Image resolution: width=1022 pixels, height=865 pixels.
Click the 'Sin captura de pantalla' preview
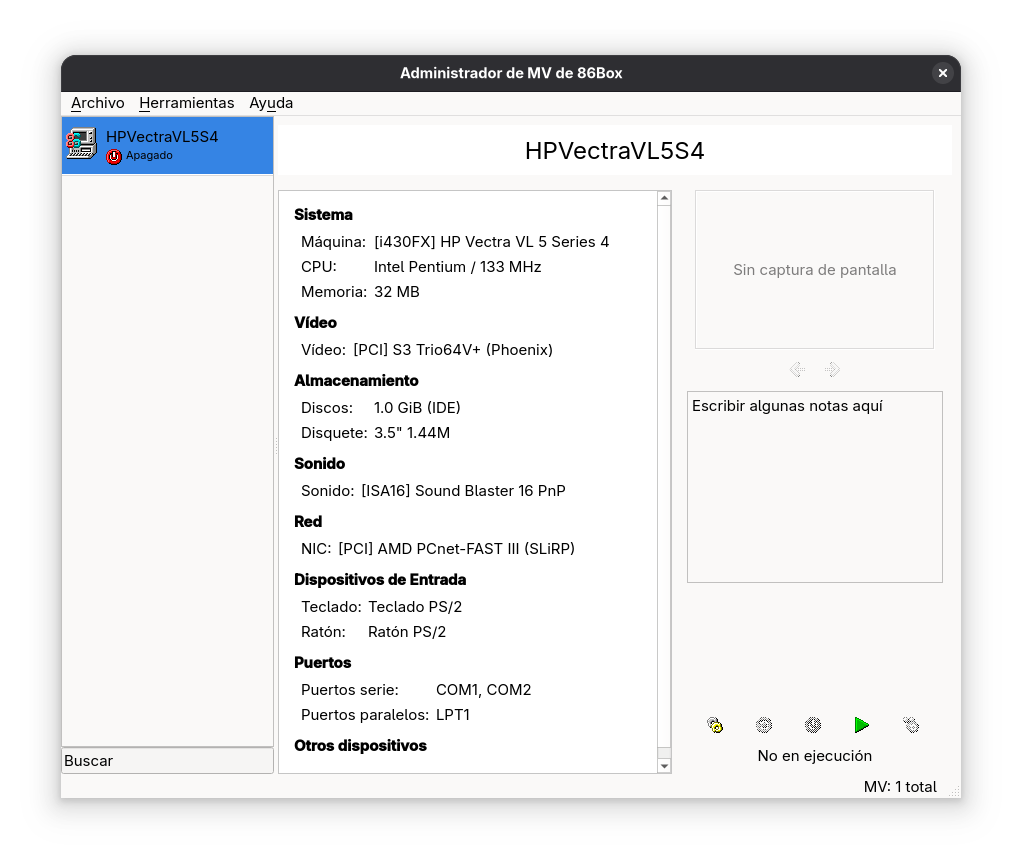coord(814,269)
